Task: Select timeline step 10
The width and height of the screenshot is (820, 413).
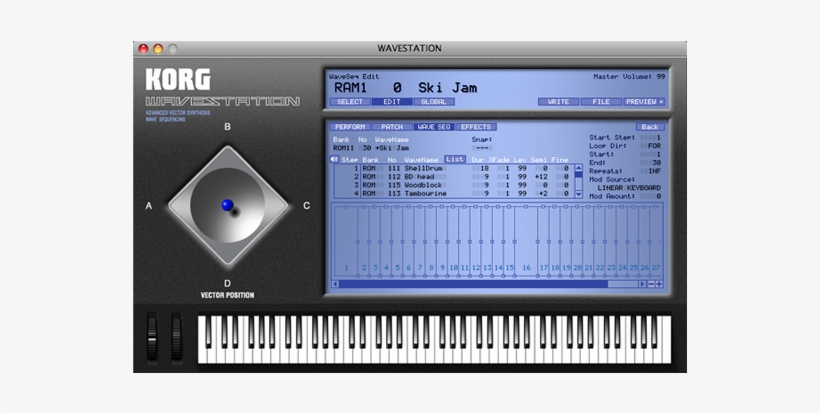Action: pos(453,268)
